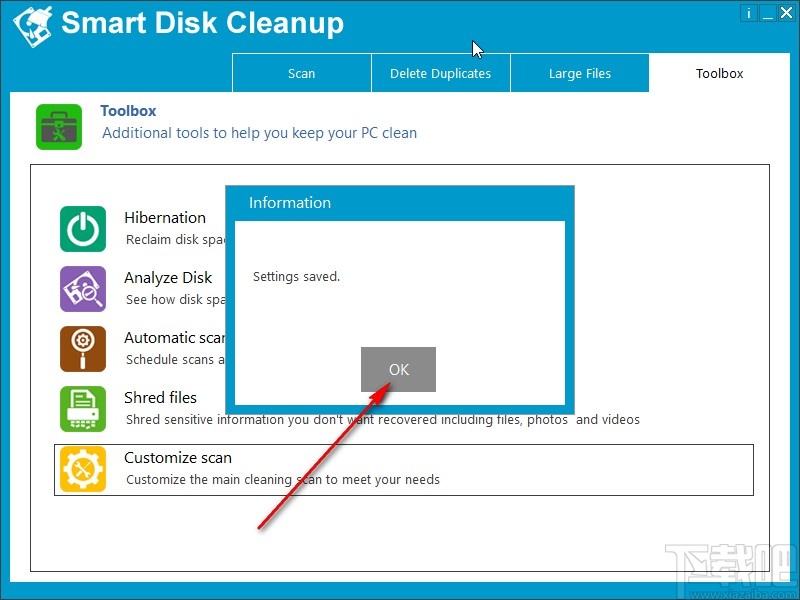This screenshot has height=600, width=800.
Task: Select the Hibernation tool label
Action: point(165,218)
